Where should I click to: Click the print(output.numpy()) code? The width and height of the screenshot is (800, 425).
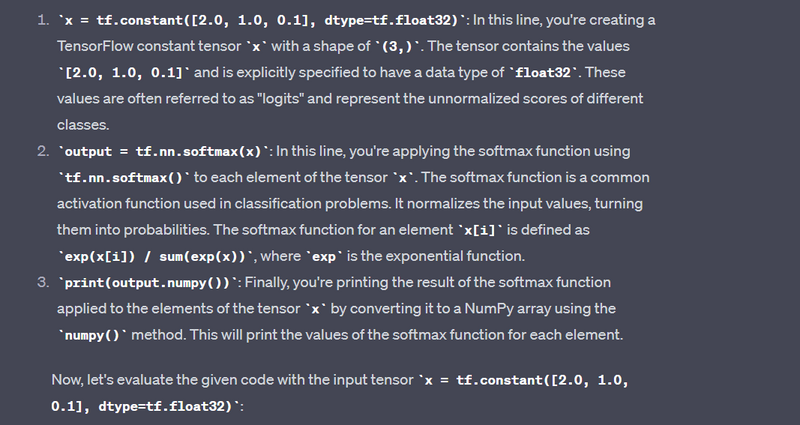150,282
